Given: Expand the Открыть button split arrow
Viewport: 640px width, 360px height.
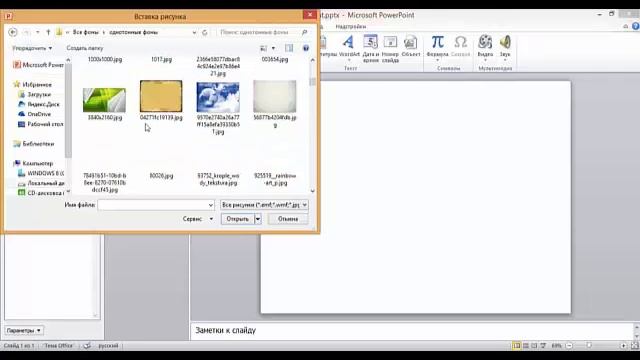Looking at the screenshot, I should point(258,219).
